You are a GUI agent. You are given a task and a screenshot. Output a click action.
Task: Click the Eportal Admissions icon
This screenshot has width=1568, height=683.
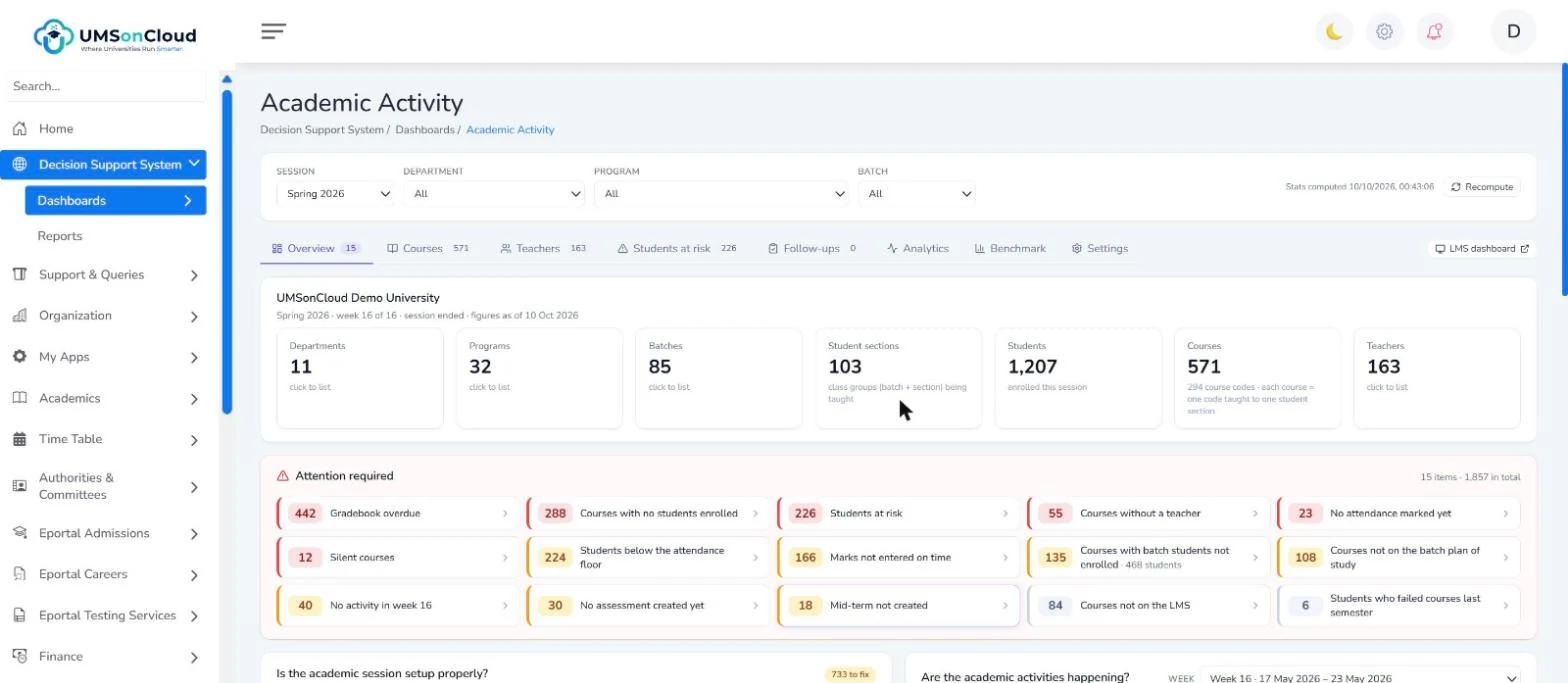click(19, 533)
